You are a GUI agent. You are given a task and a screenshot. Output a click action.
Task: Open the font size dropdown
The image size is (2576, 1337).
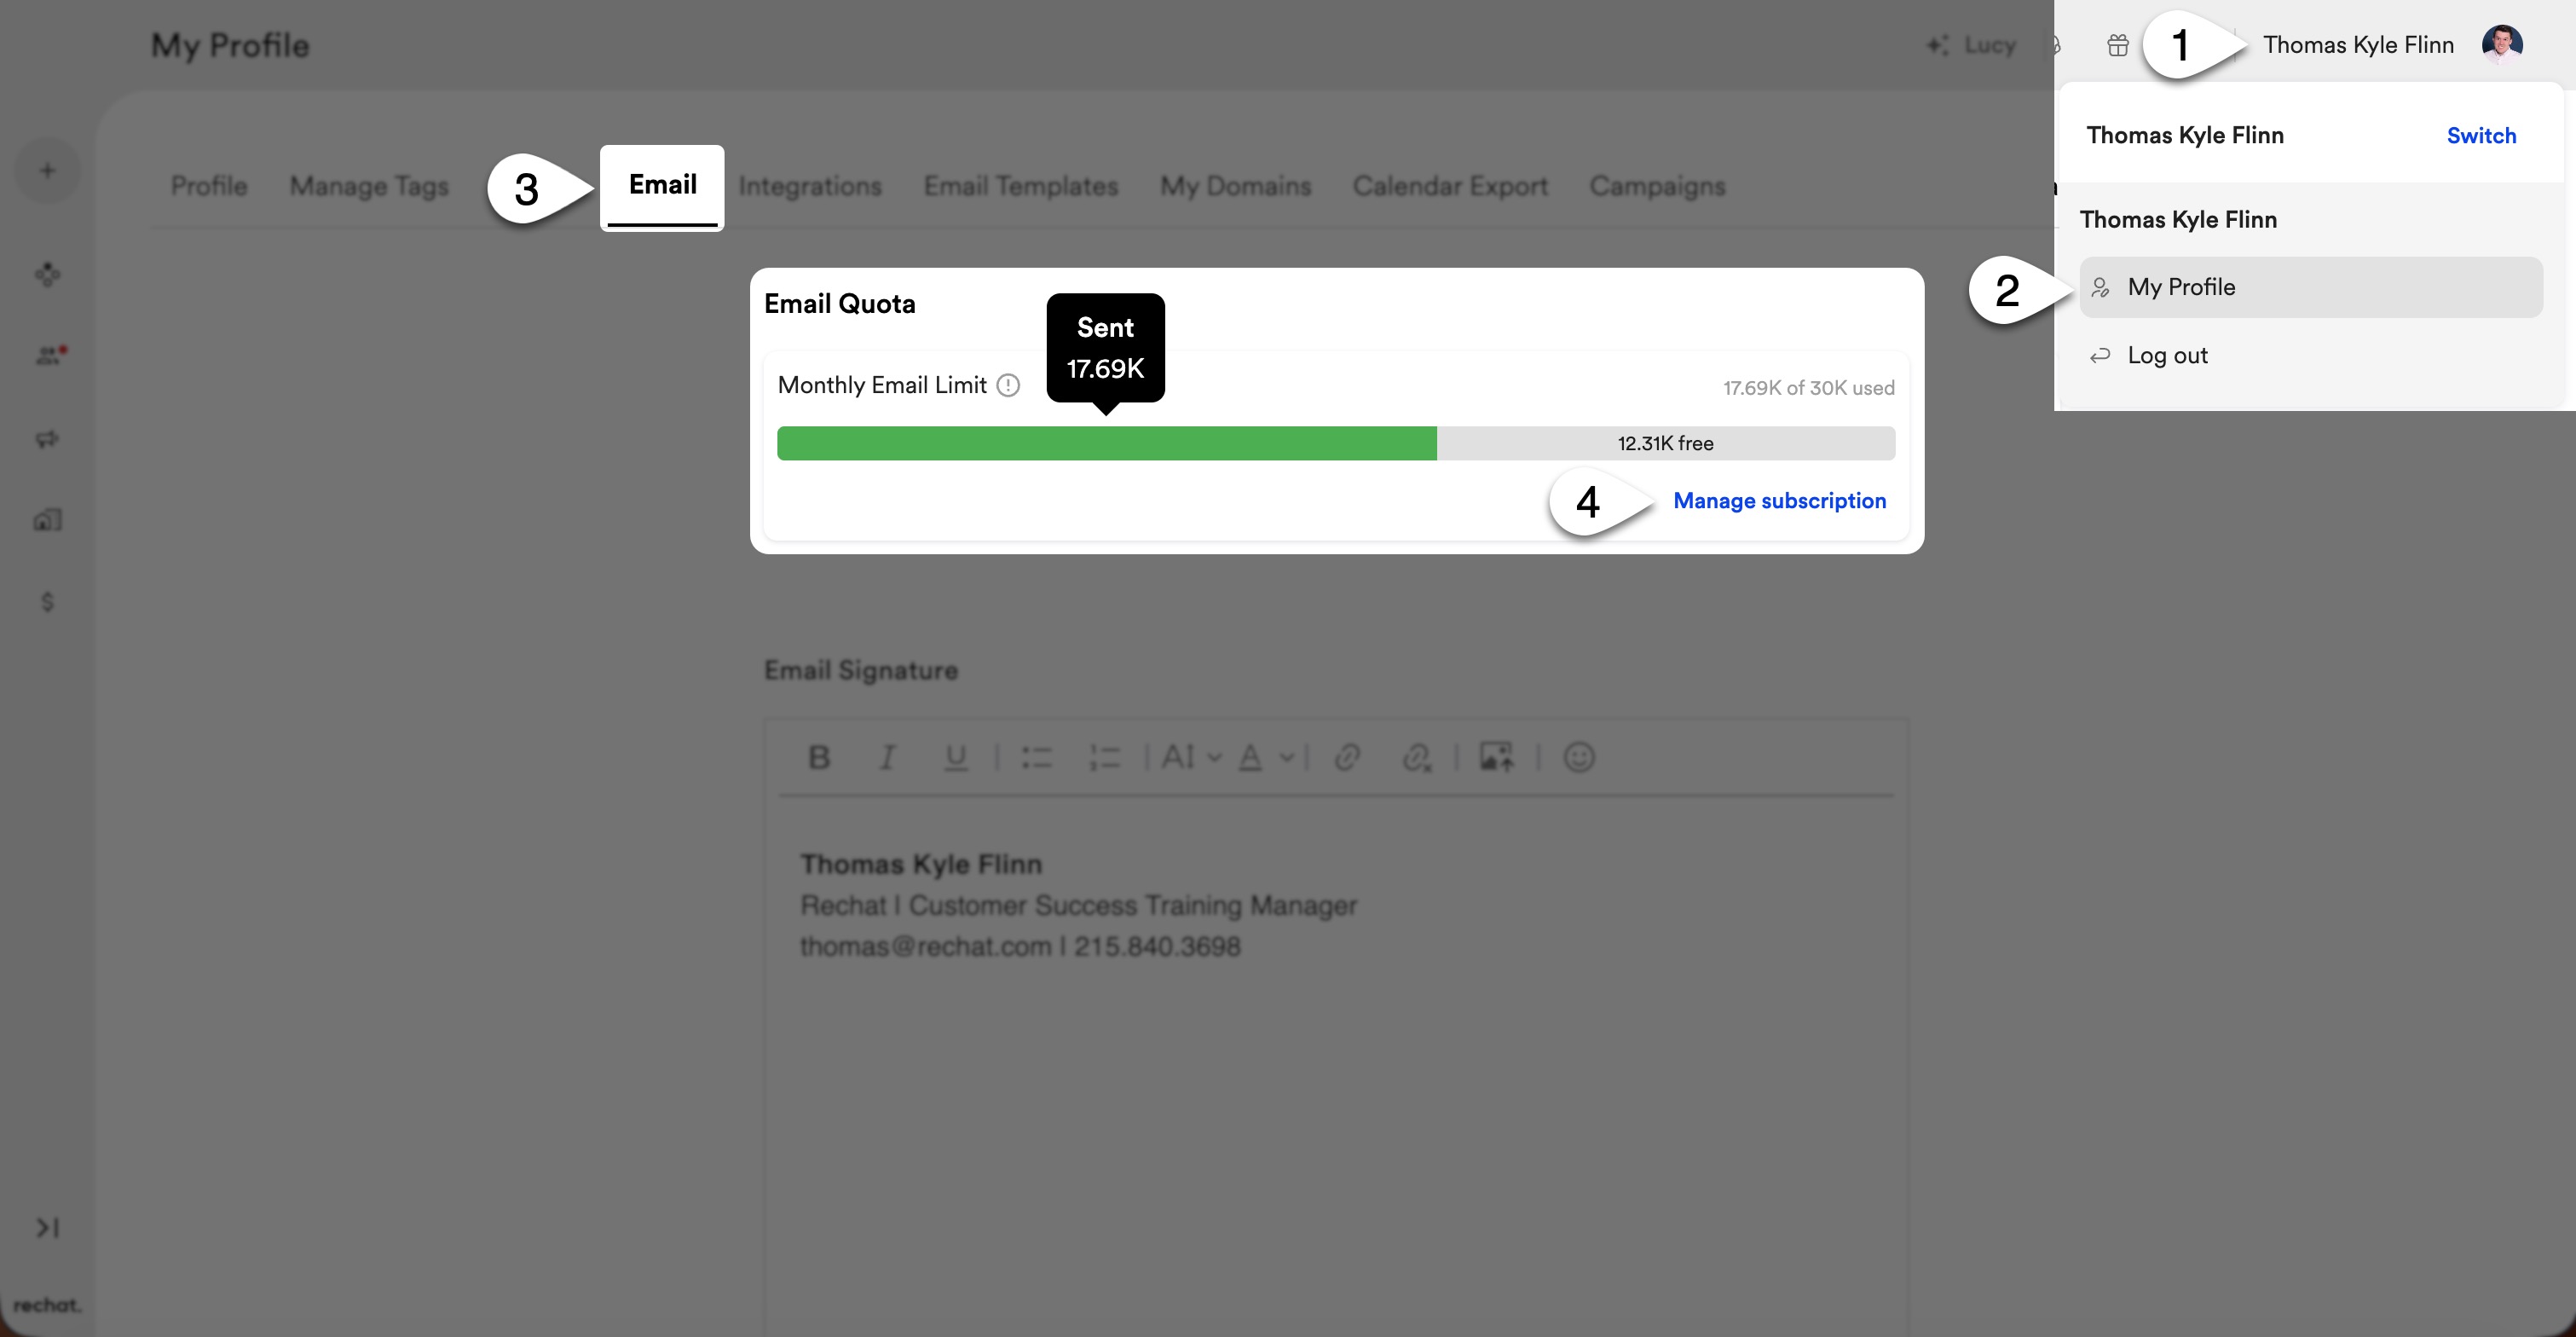(1190, 757)
